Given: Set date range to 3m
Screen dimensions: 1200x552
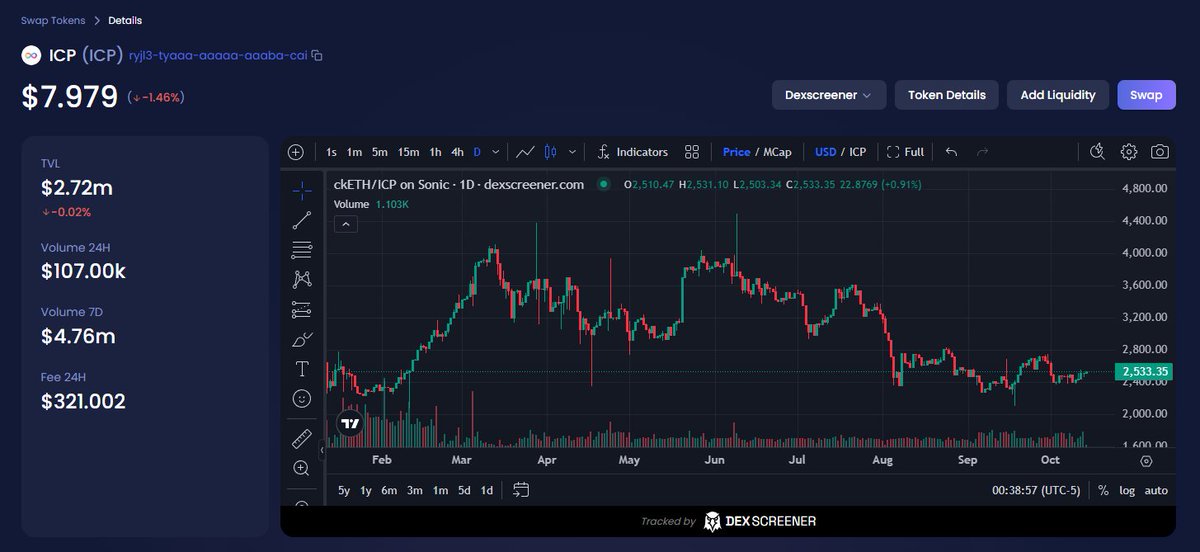Looking at the screenshot, I should tap(414, 490).
